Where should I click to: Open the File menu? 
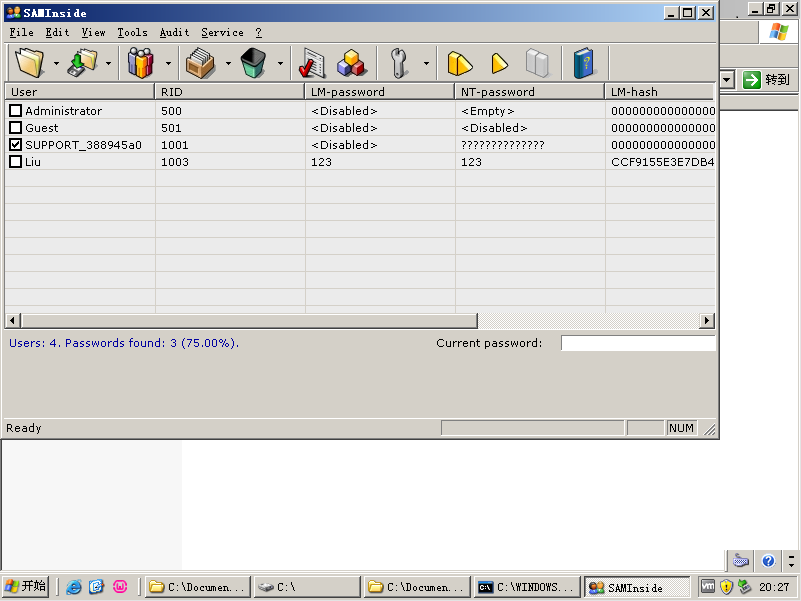(21, 32)
